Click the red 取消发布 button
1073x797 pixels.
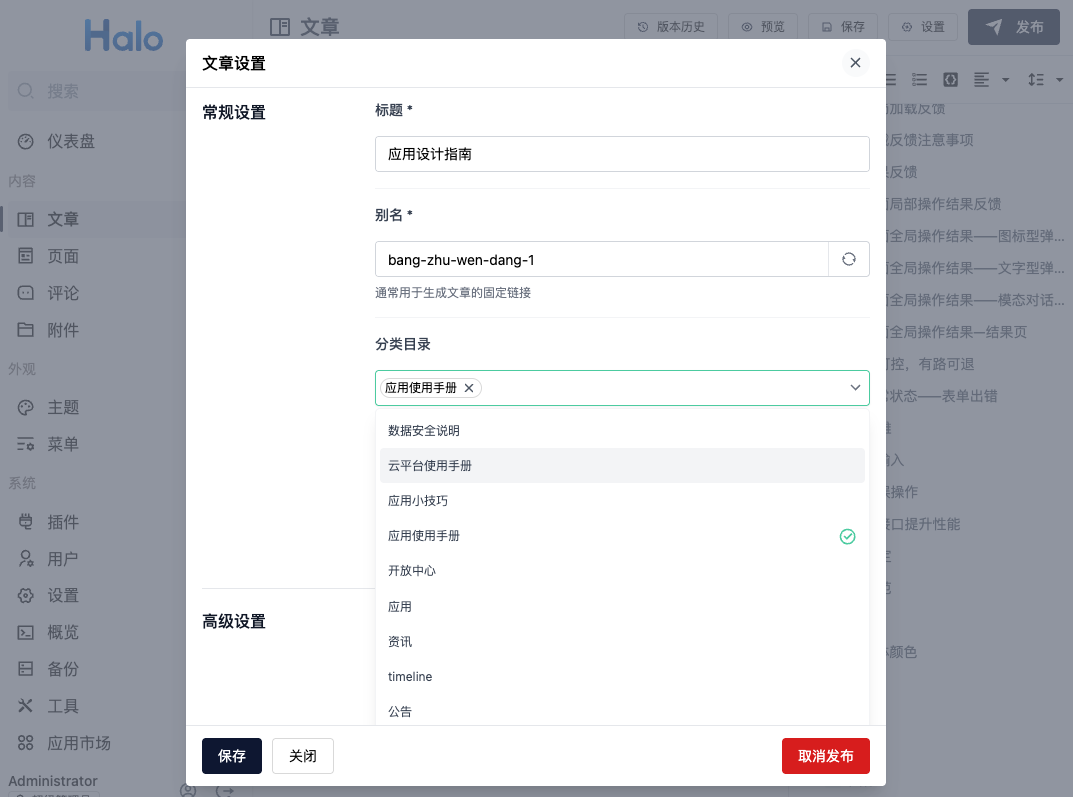pos(825,756)
